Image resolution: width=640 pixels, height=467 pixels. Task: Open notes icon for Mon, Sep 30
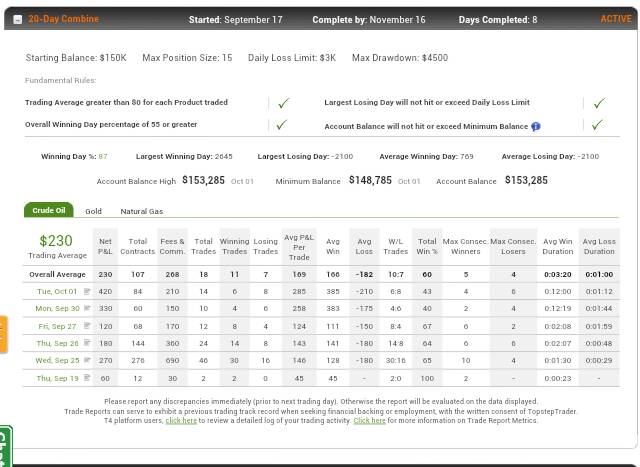[87, 308]
